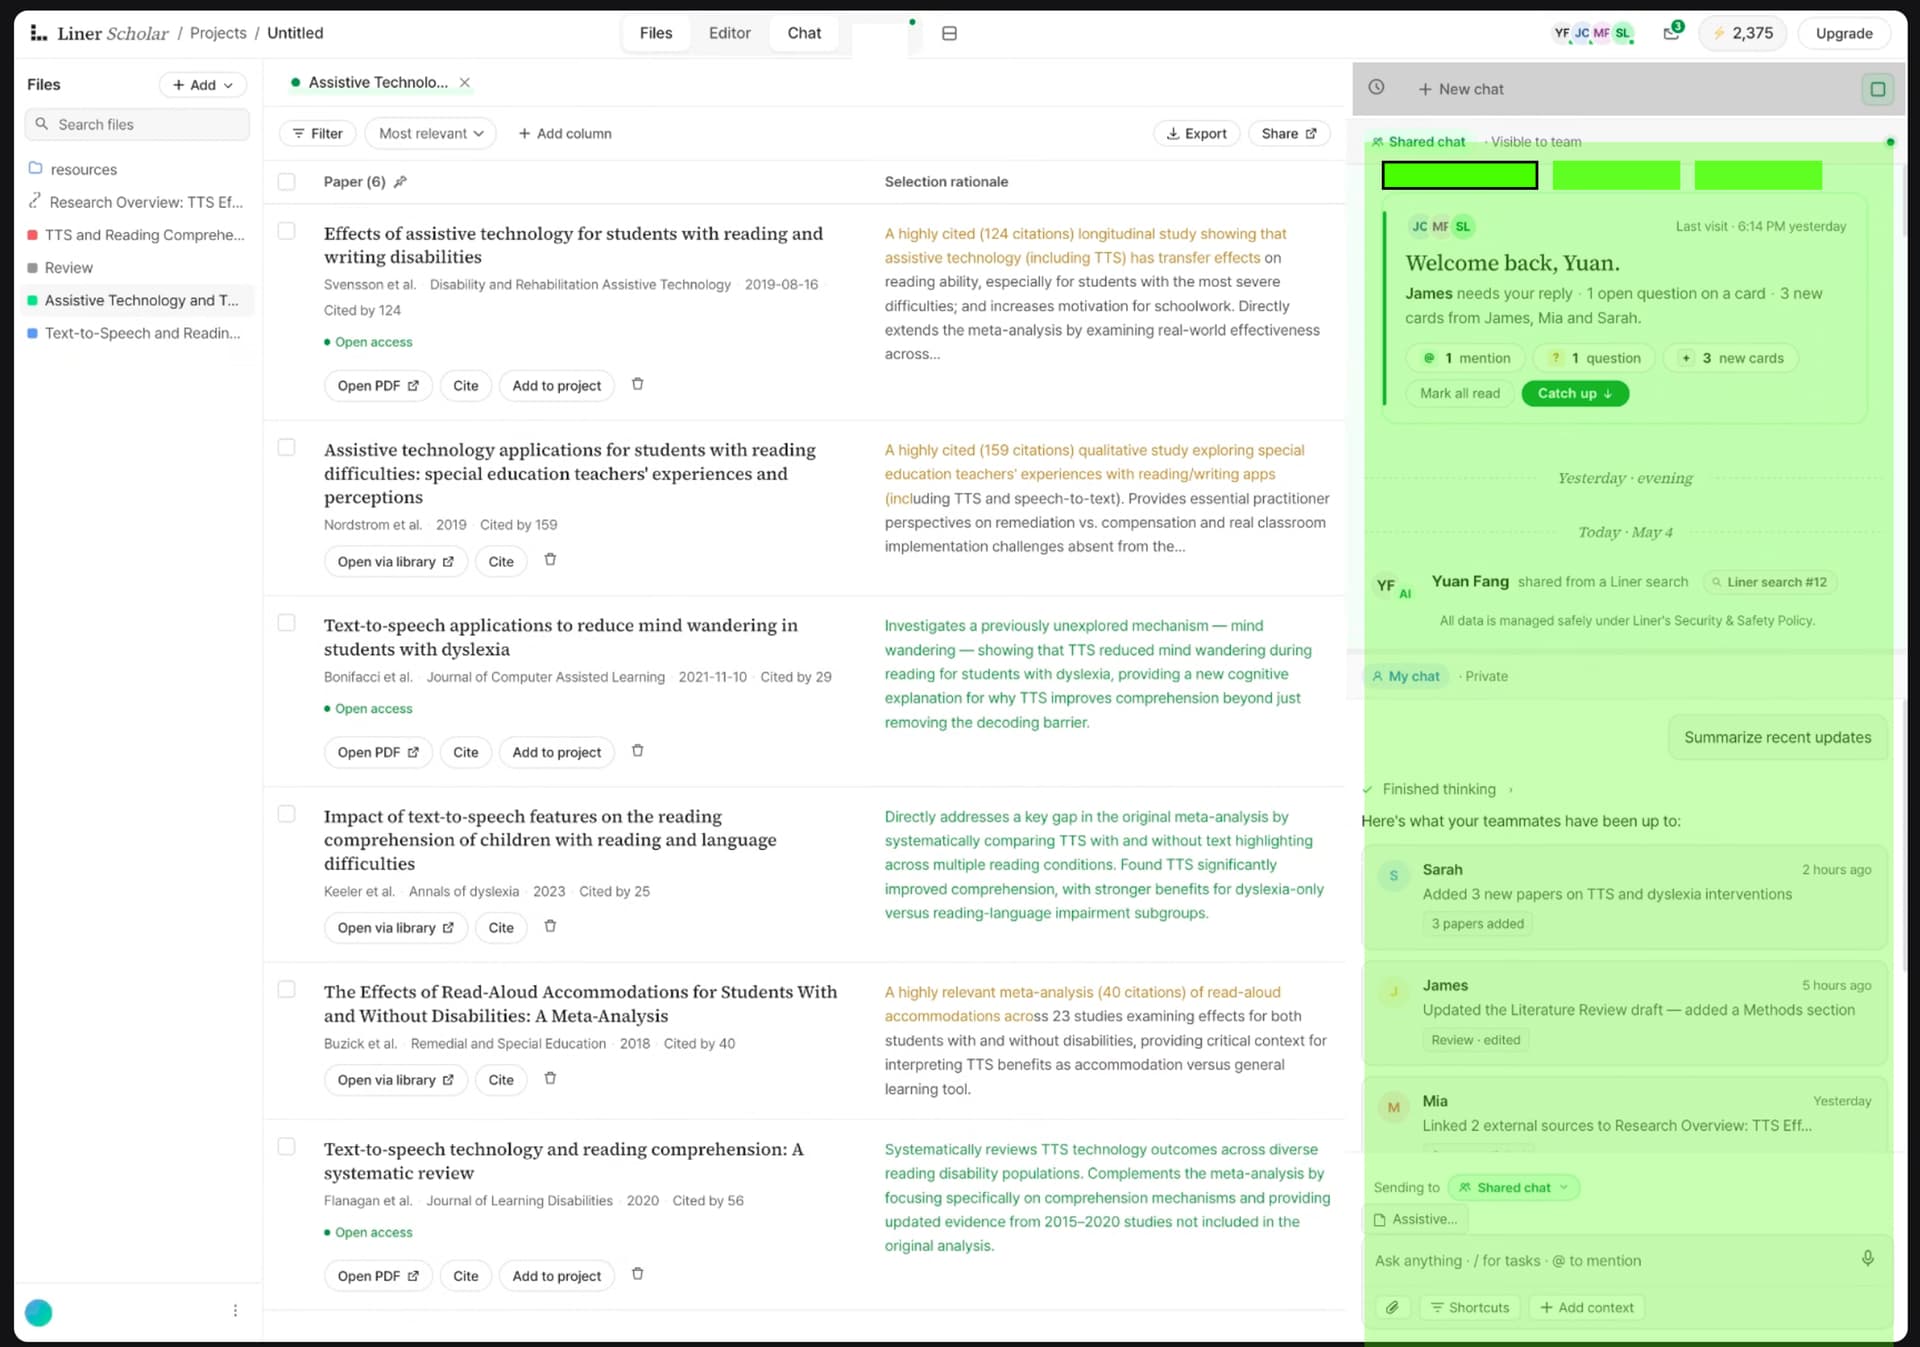
Task: Check the Nordstrom et al. paper checkbox
Action: click(286, 447)
